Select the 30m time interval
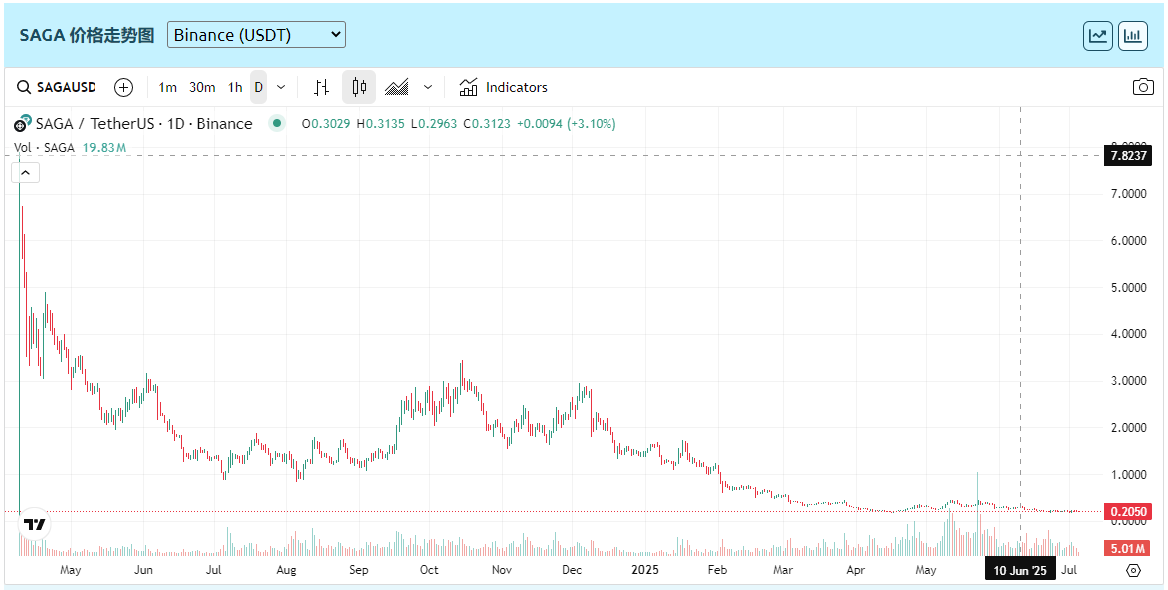The height and width of the screenshot is (590, 1168). click(x=202, y=87)
